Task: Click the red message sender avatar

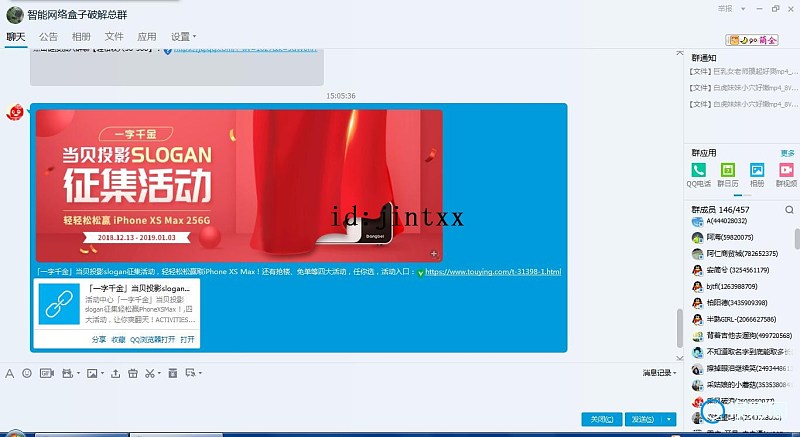Action: [x=15, y=112]
